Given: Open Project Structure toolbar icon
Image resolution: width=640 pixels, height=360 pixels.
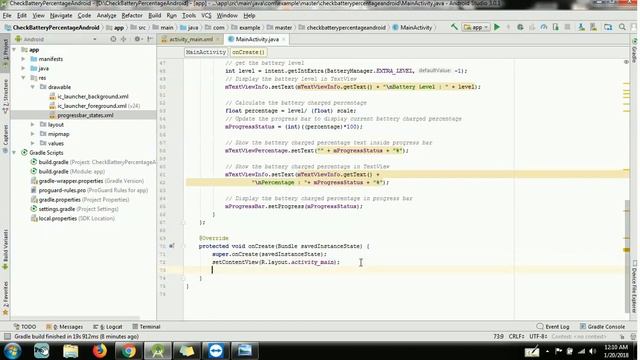Looking at the screenshot, I should click(x=608, y=27).
